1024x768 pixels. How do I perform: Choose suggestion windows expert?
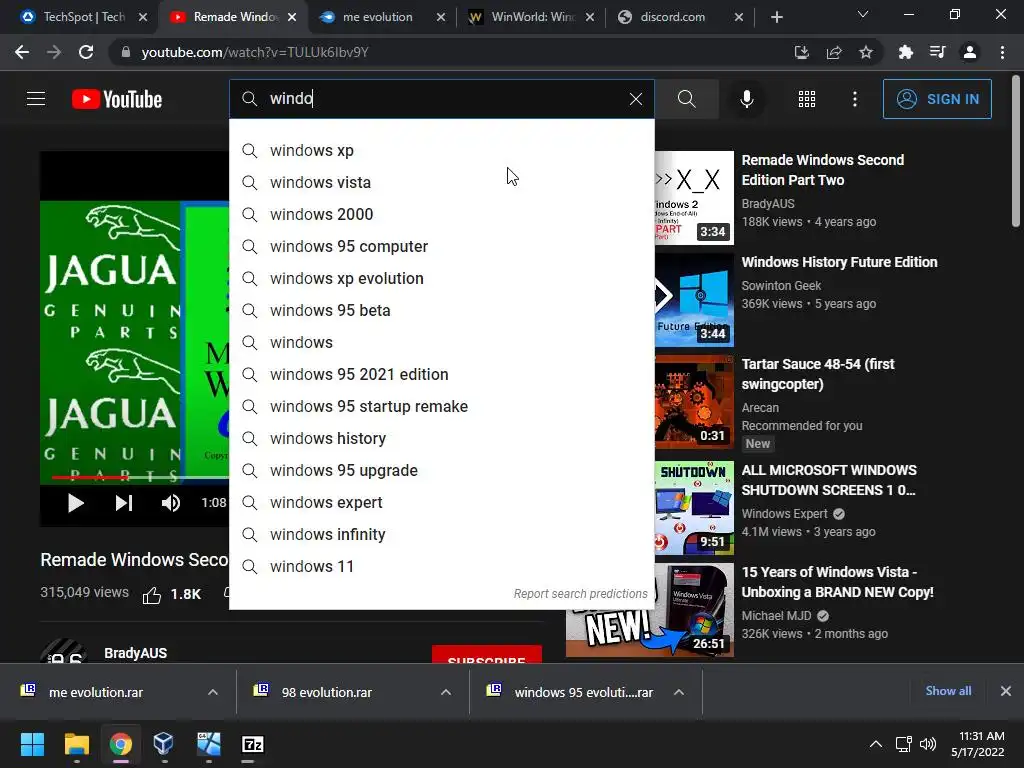point(441,502)
